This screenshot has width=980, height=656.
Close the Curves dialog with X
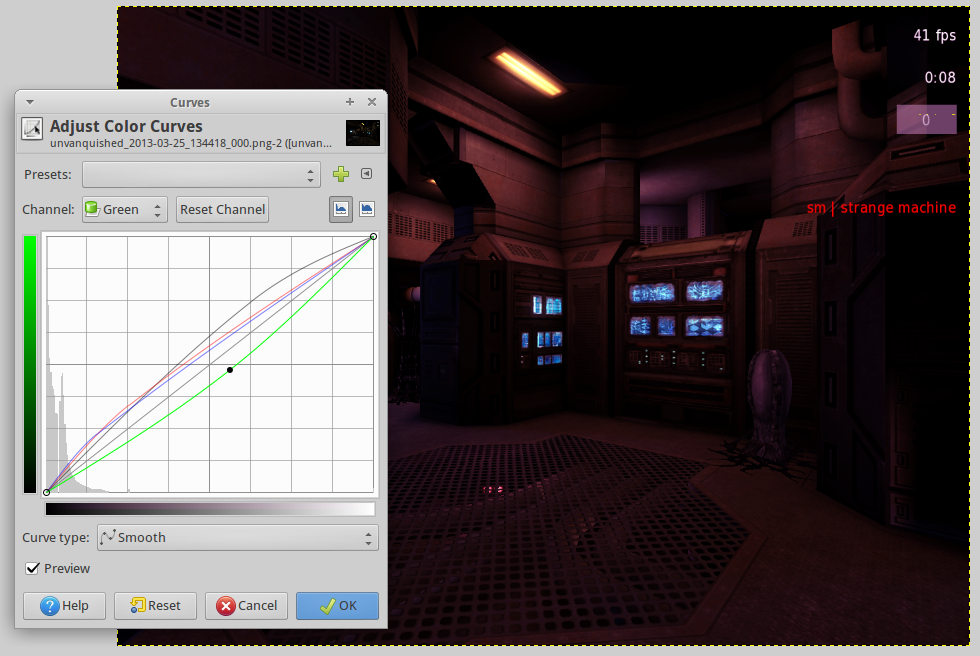coord(372,102)
